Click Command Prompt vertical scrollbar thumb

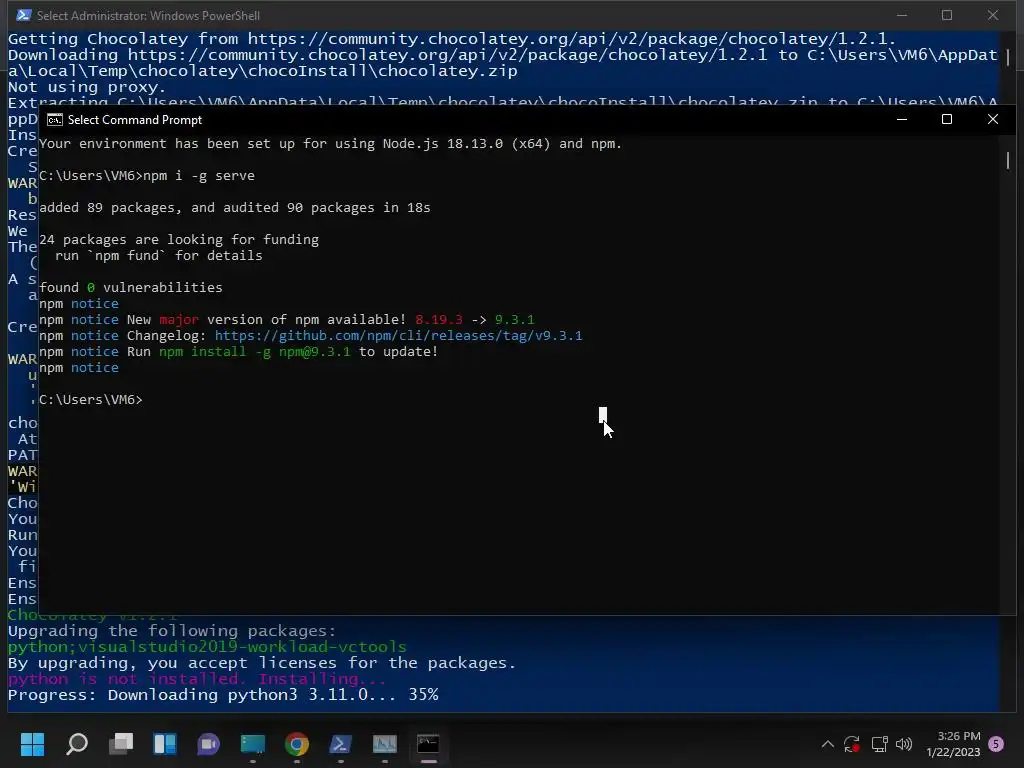coord(1008,160)
